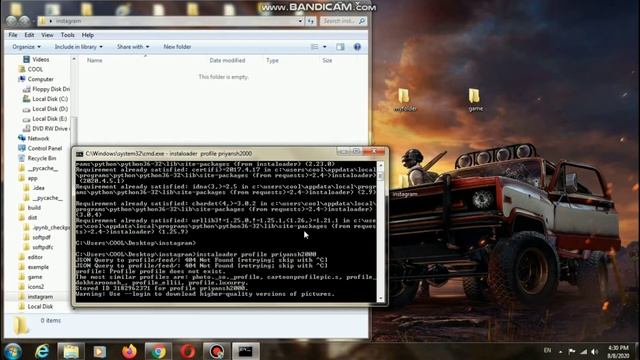The image size is (640, 360).
Task: Select Videos in the navigation pane
Action: click(x=36, y=60)
